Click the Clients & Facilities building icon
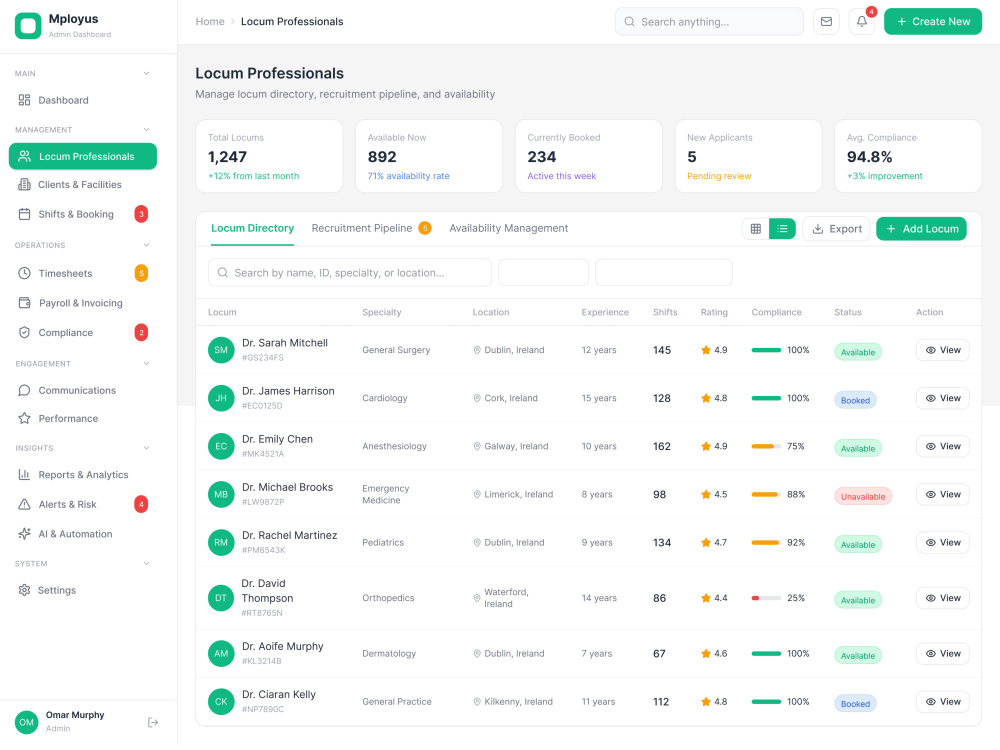Image resolution: width=1000 pixels, height=750 pixels. [24, 184]
